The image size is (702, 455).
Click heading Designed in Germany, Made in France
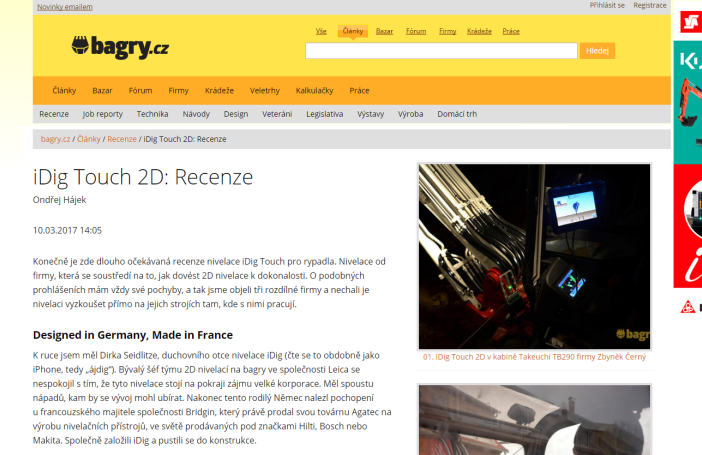pos(133,335)
